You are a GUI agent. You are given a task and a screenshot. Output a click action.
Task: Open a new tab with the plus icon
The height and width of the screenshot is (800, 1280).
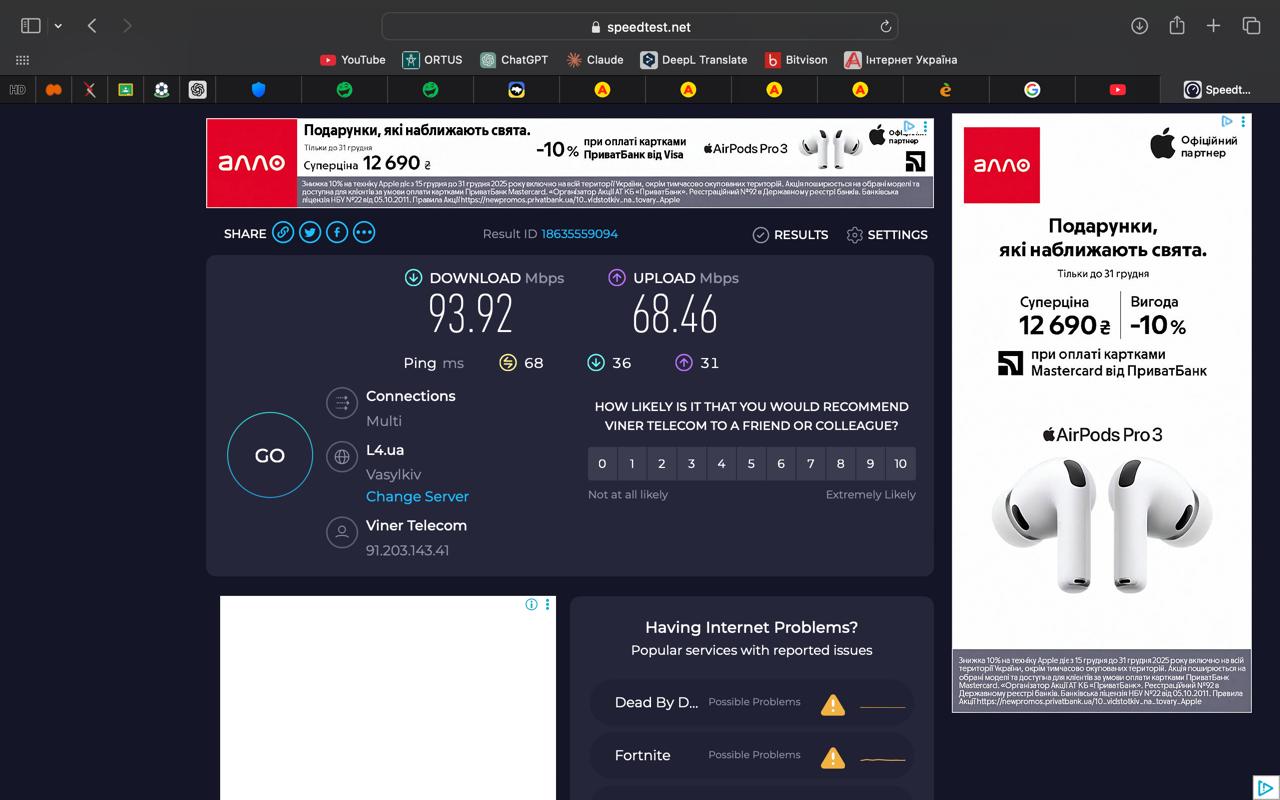[x=1213, y=26]
